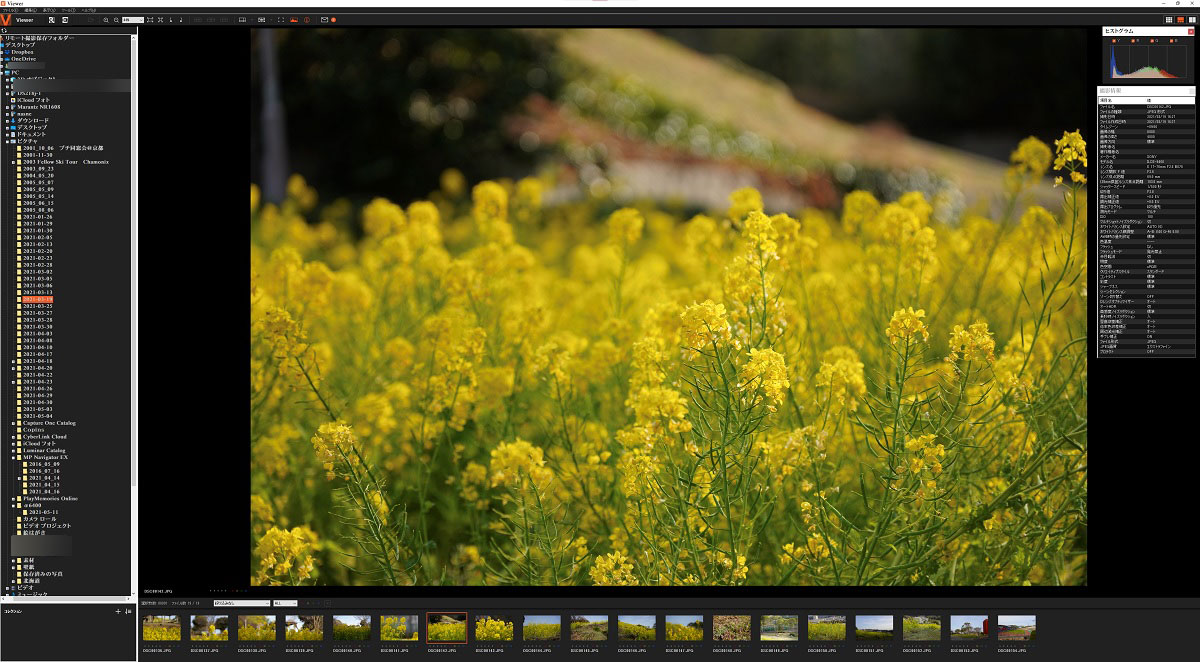Select folder 2021-05-04
Screen dimensions: 1200x662
click(37, 416)
